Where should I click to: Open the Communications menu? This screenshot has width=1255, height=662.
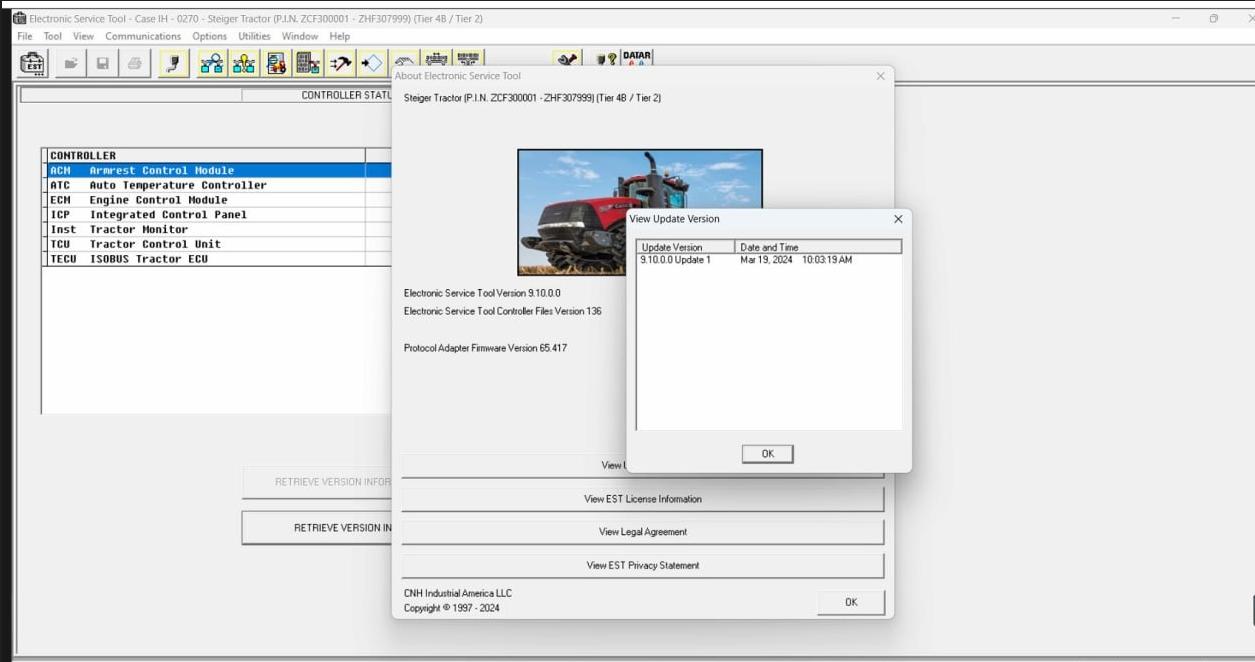(143, 36)
